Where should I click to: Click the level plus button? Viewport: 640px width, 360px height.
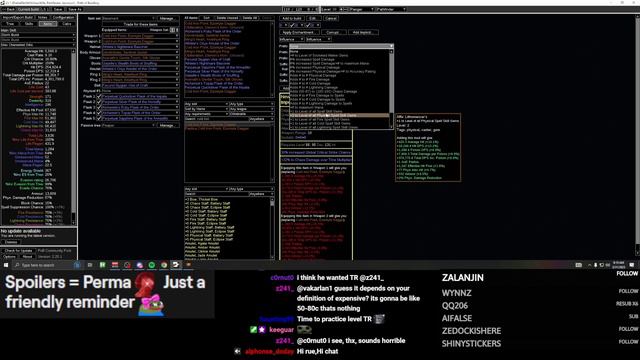341,9
